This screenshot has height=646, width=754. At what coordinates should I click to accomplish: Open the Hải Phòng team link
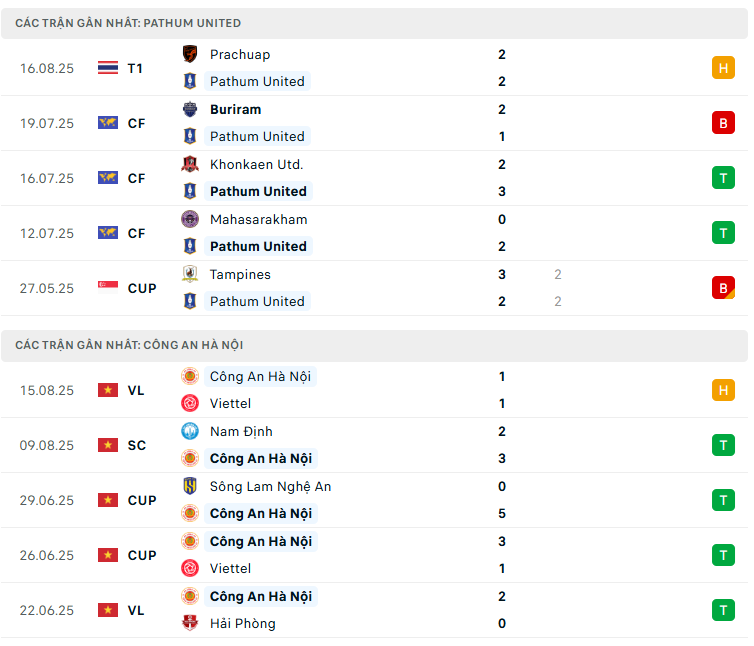pos(242,623)
